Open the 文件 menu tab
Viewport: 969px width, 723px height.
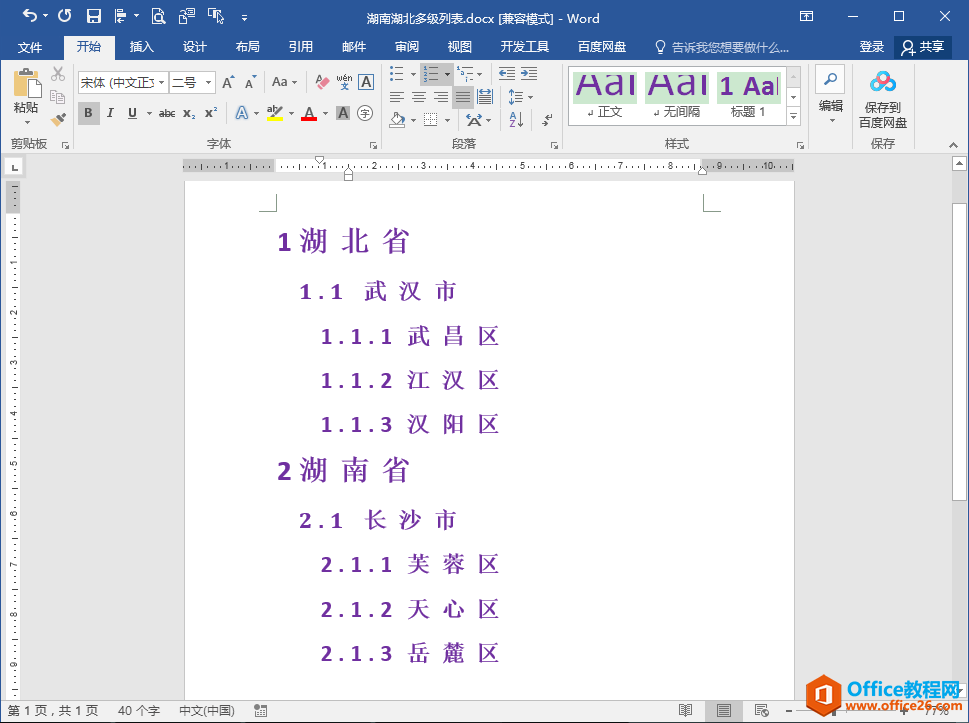tap(30, 47)
